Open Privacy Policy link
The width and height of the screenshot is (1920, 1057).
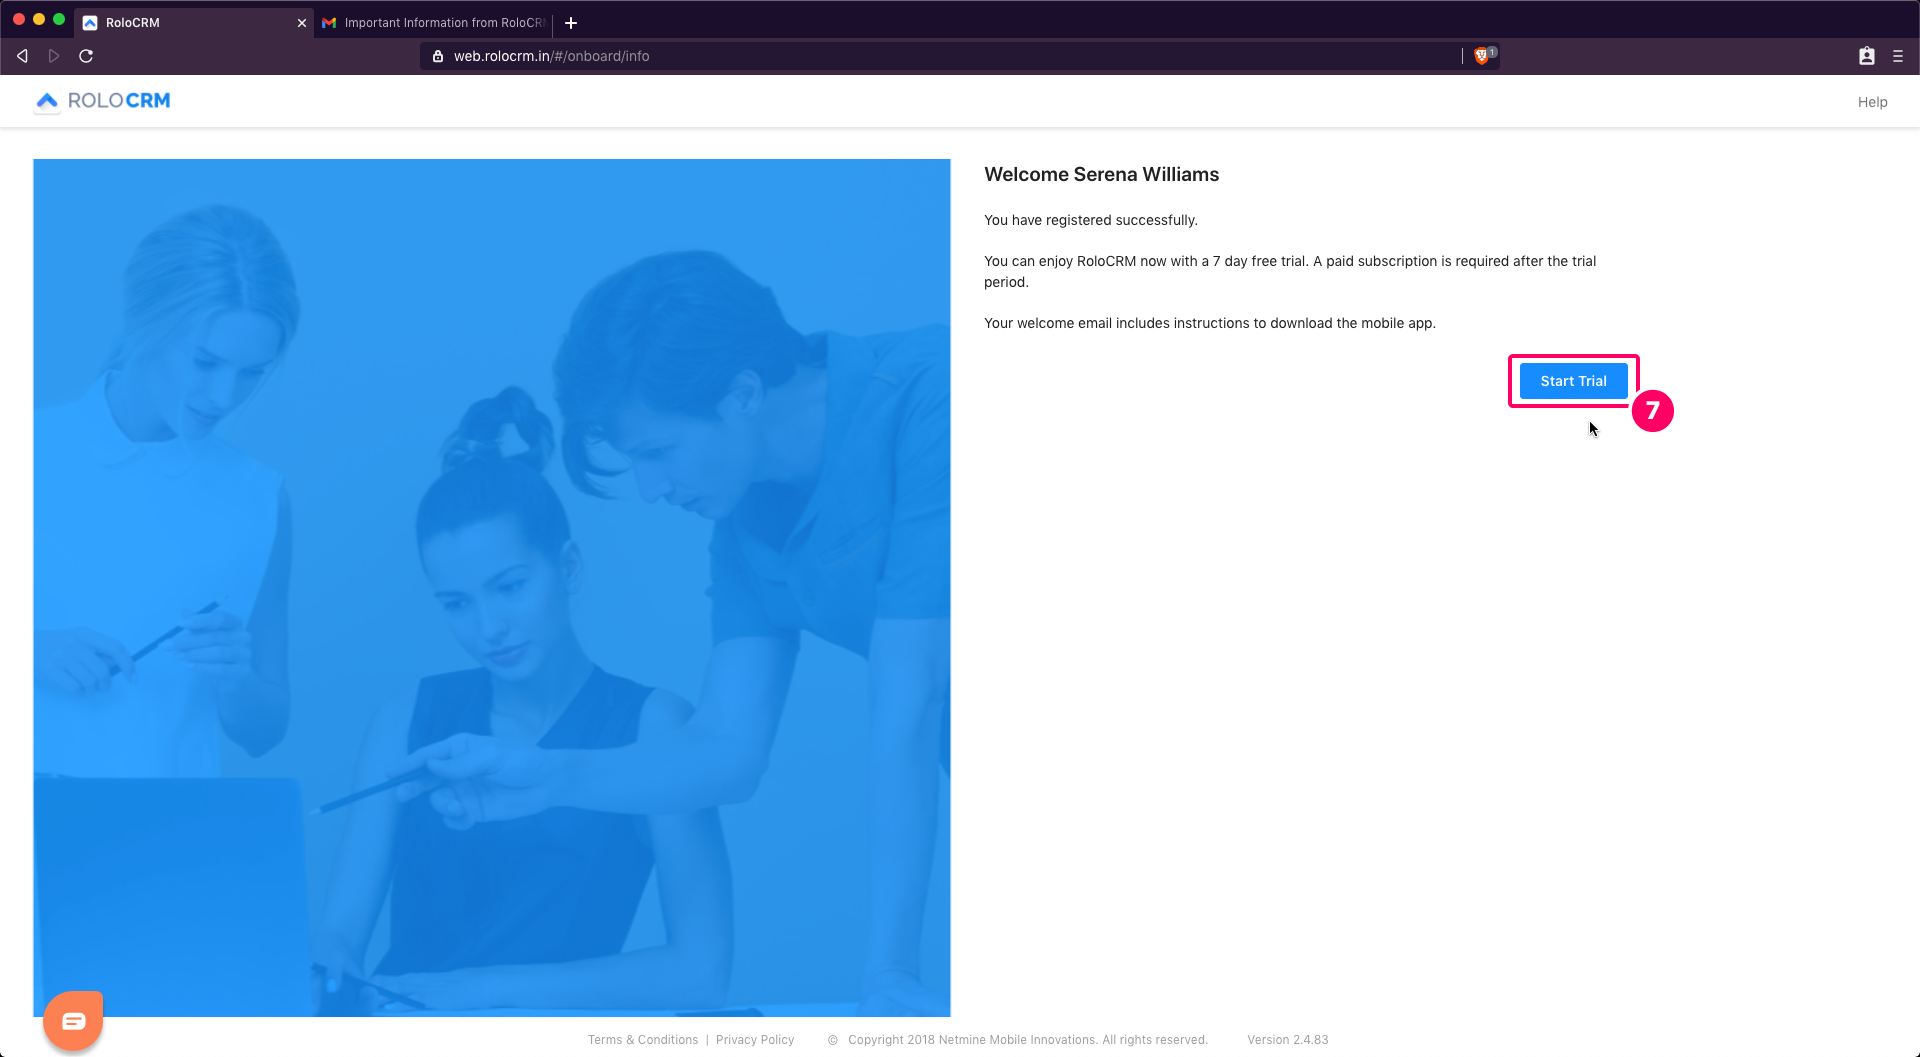point(755,1040)
